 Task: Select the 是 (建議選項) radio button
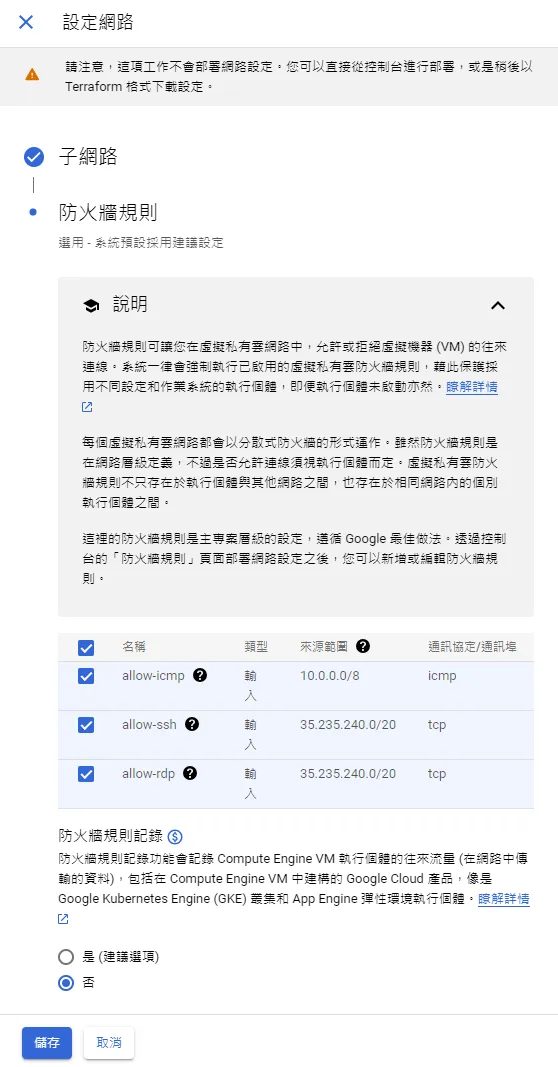coord(66,957)
